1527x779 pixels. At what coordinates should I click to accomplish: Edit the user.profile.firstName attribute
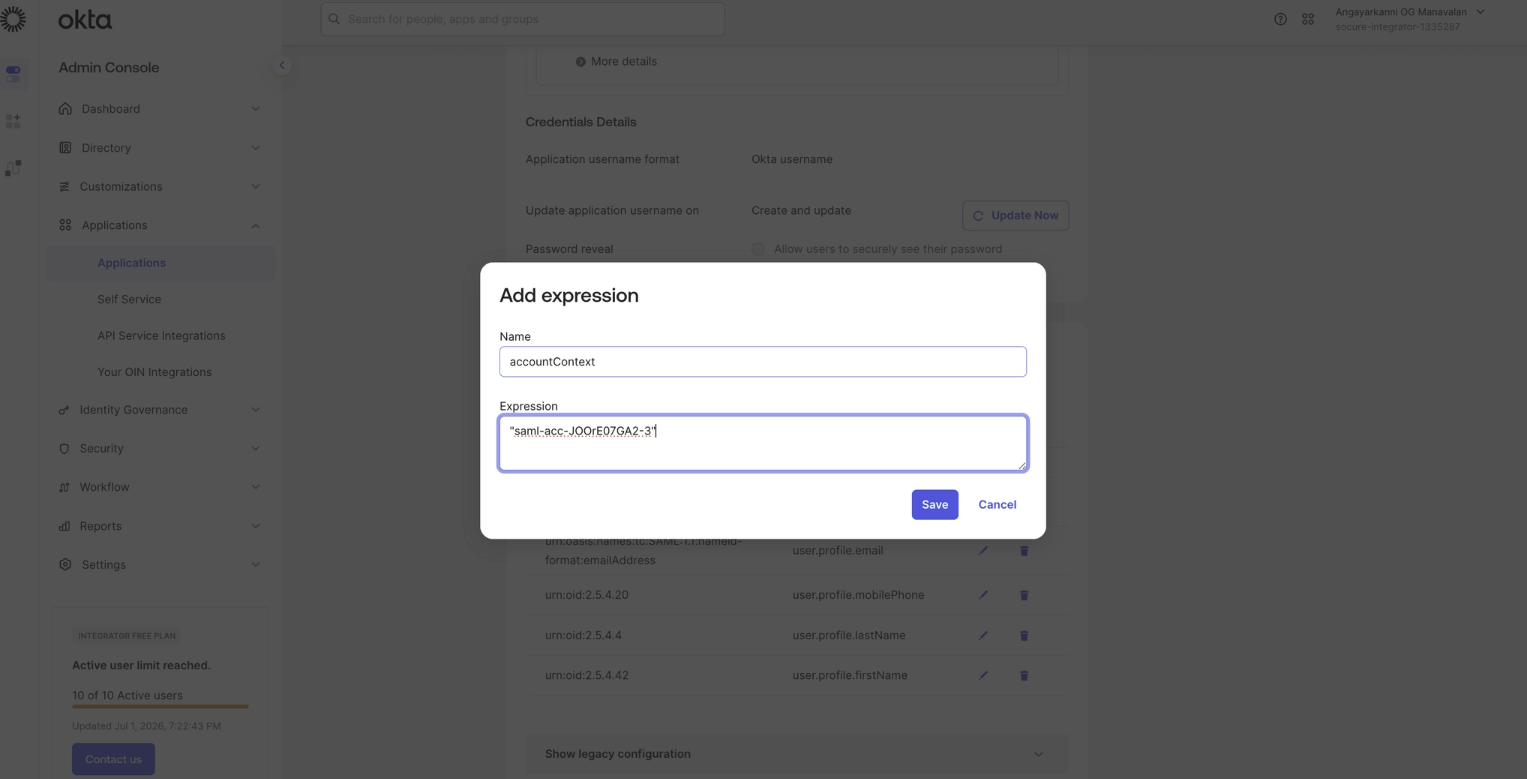pyautogui.click(x=983, y=675)
